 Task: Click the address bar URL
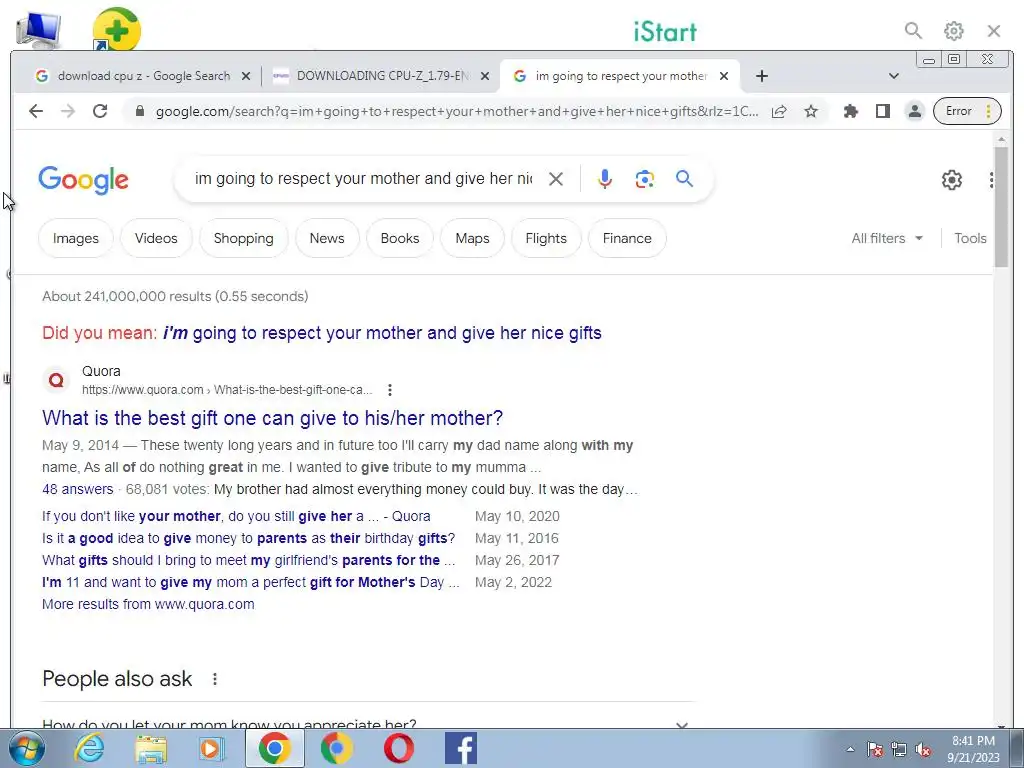click(456, 112)
